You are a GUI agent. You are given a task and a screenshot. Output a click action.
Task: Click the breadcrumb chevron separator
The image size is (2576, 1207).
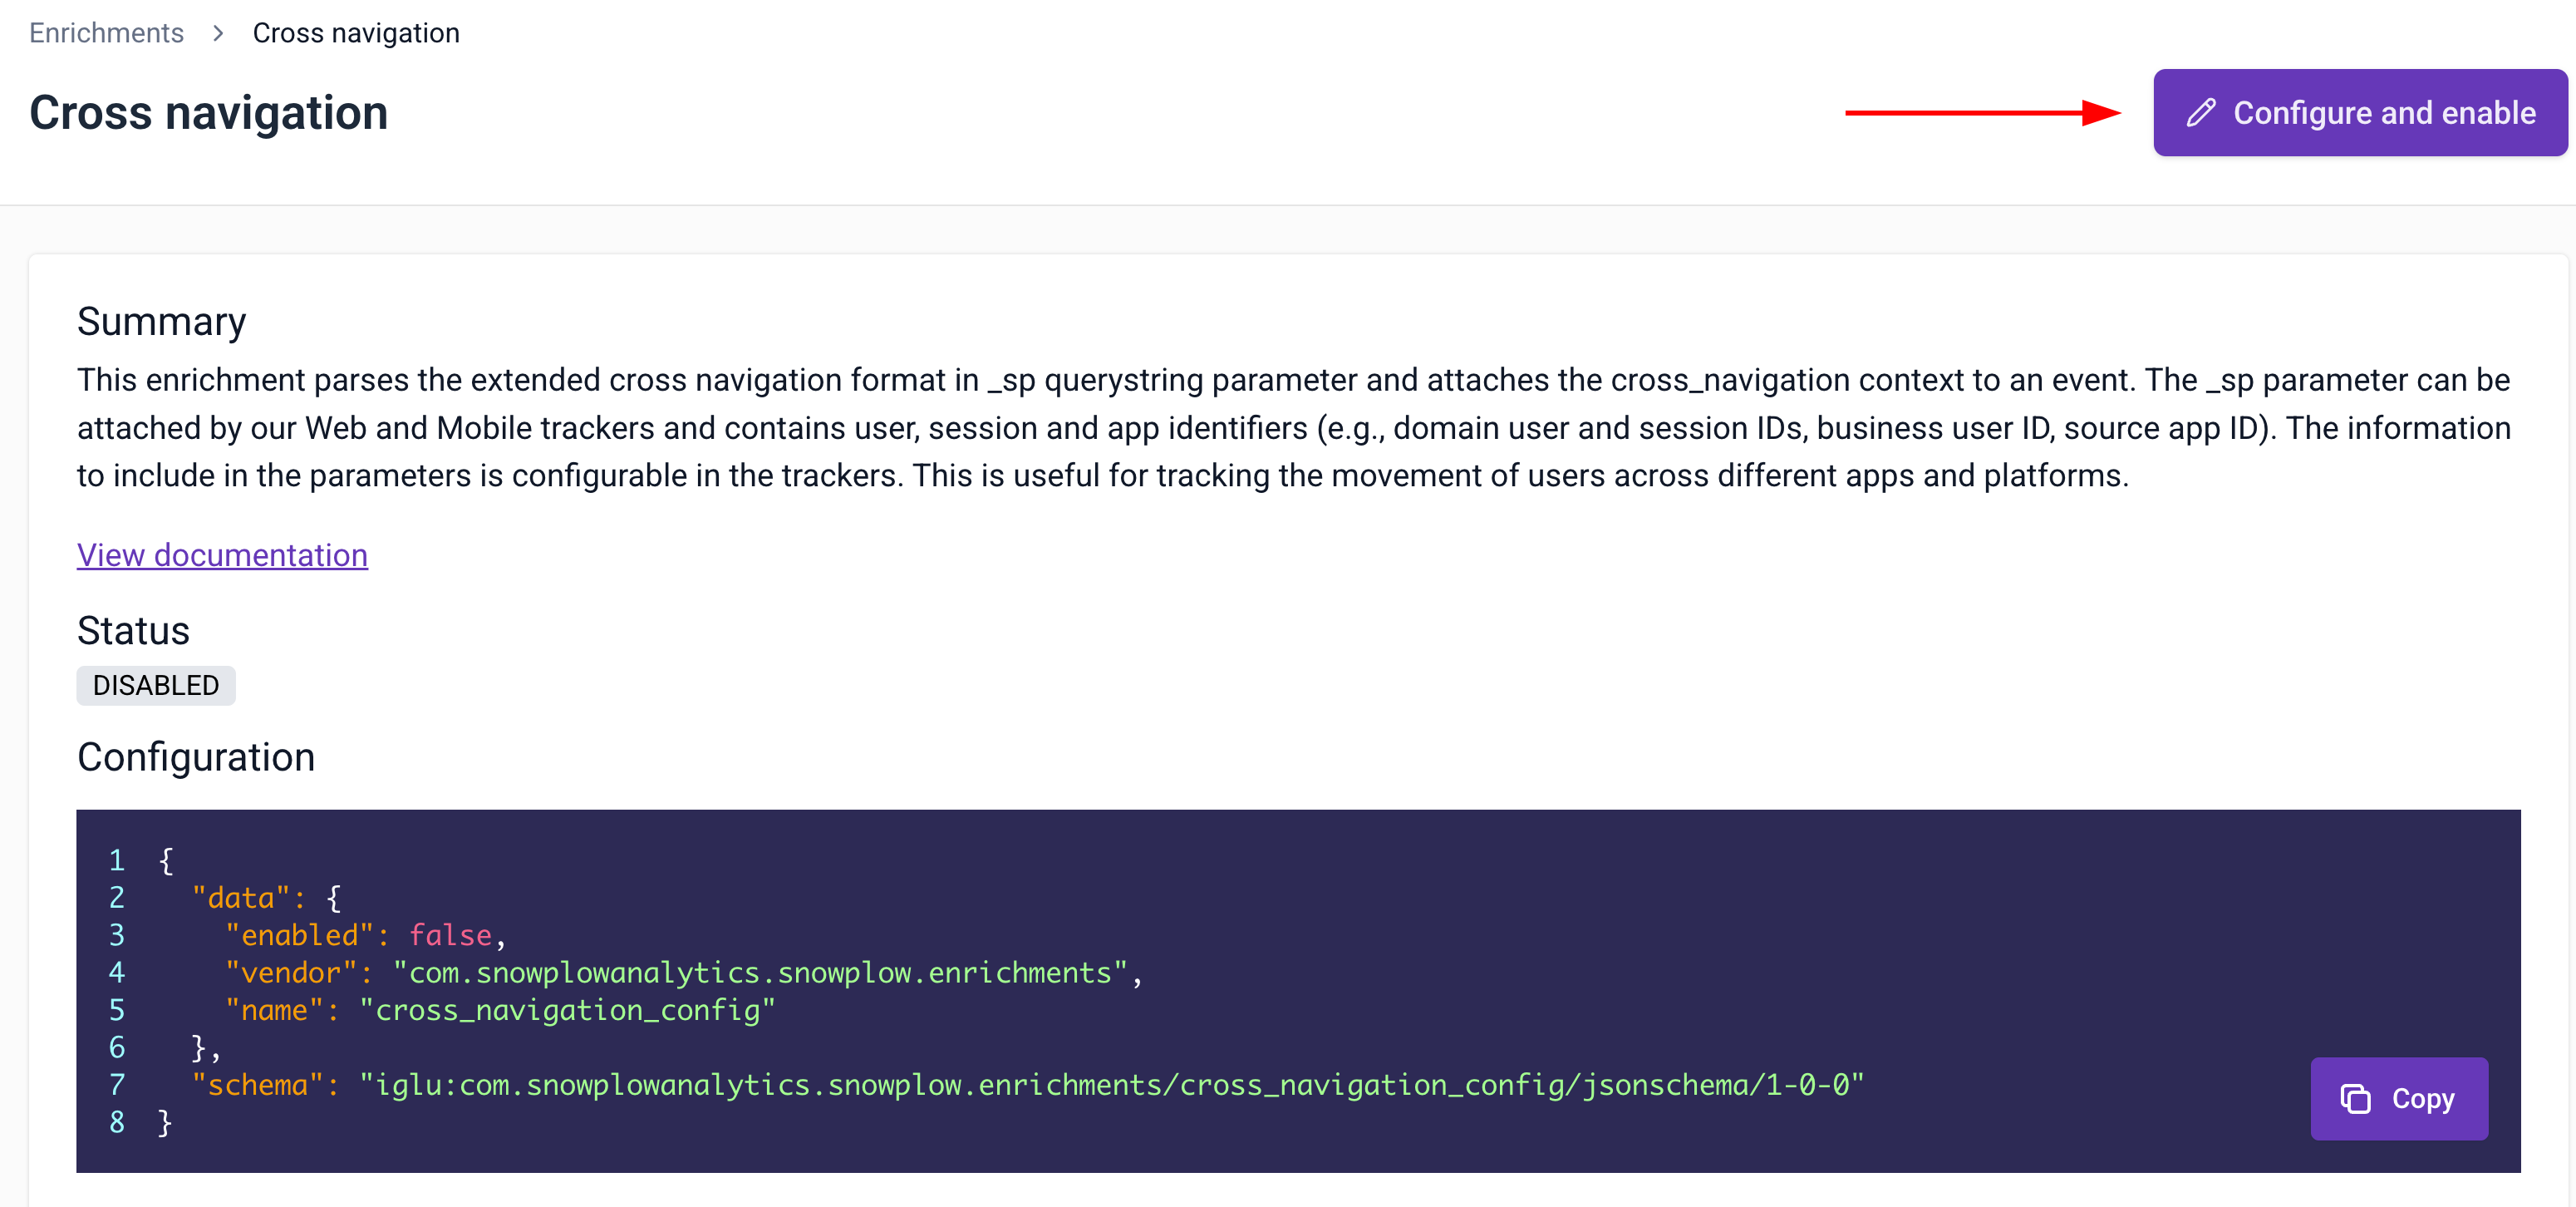[x=218, y=33]
